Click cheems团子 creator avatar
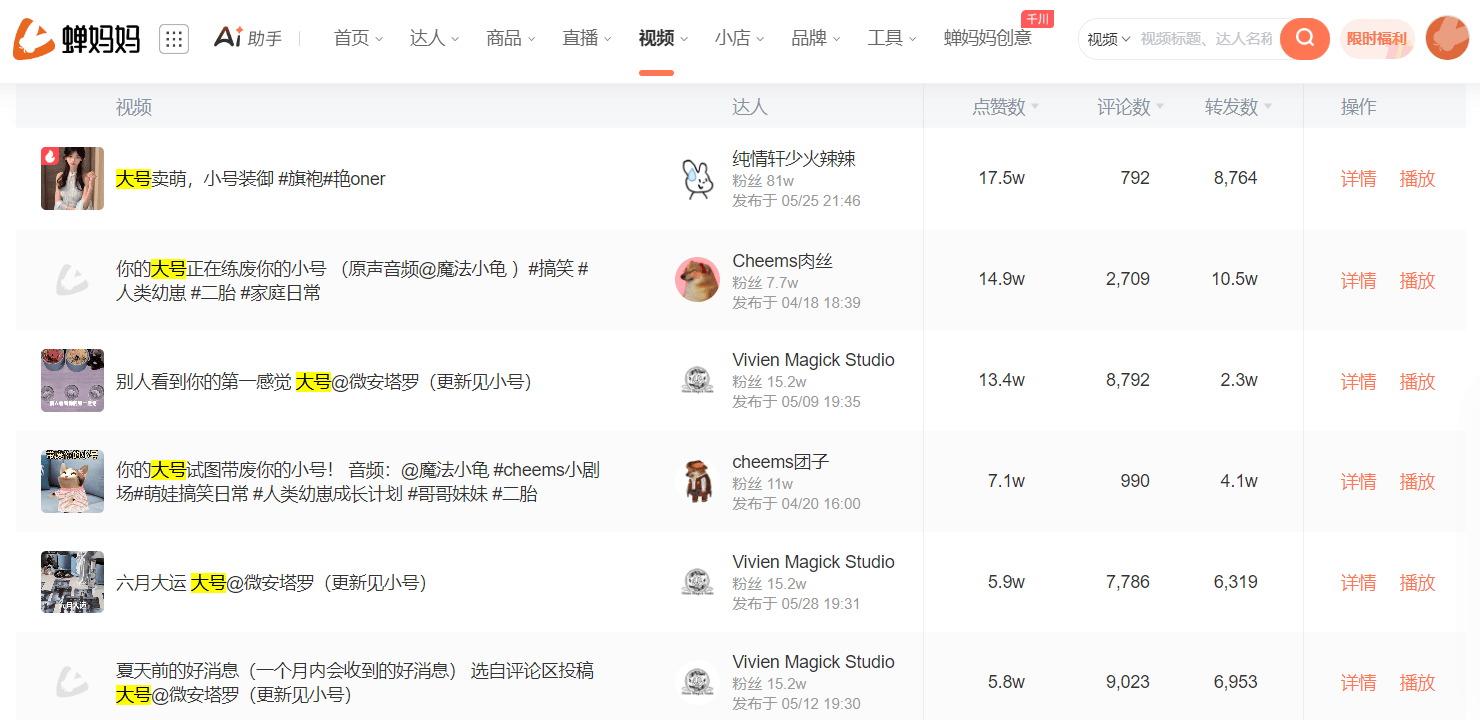 pos(696,481)
